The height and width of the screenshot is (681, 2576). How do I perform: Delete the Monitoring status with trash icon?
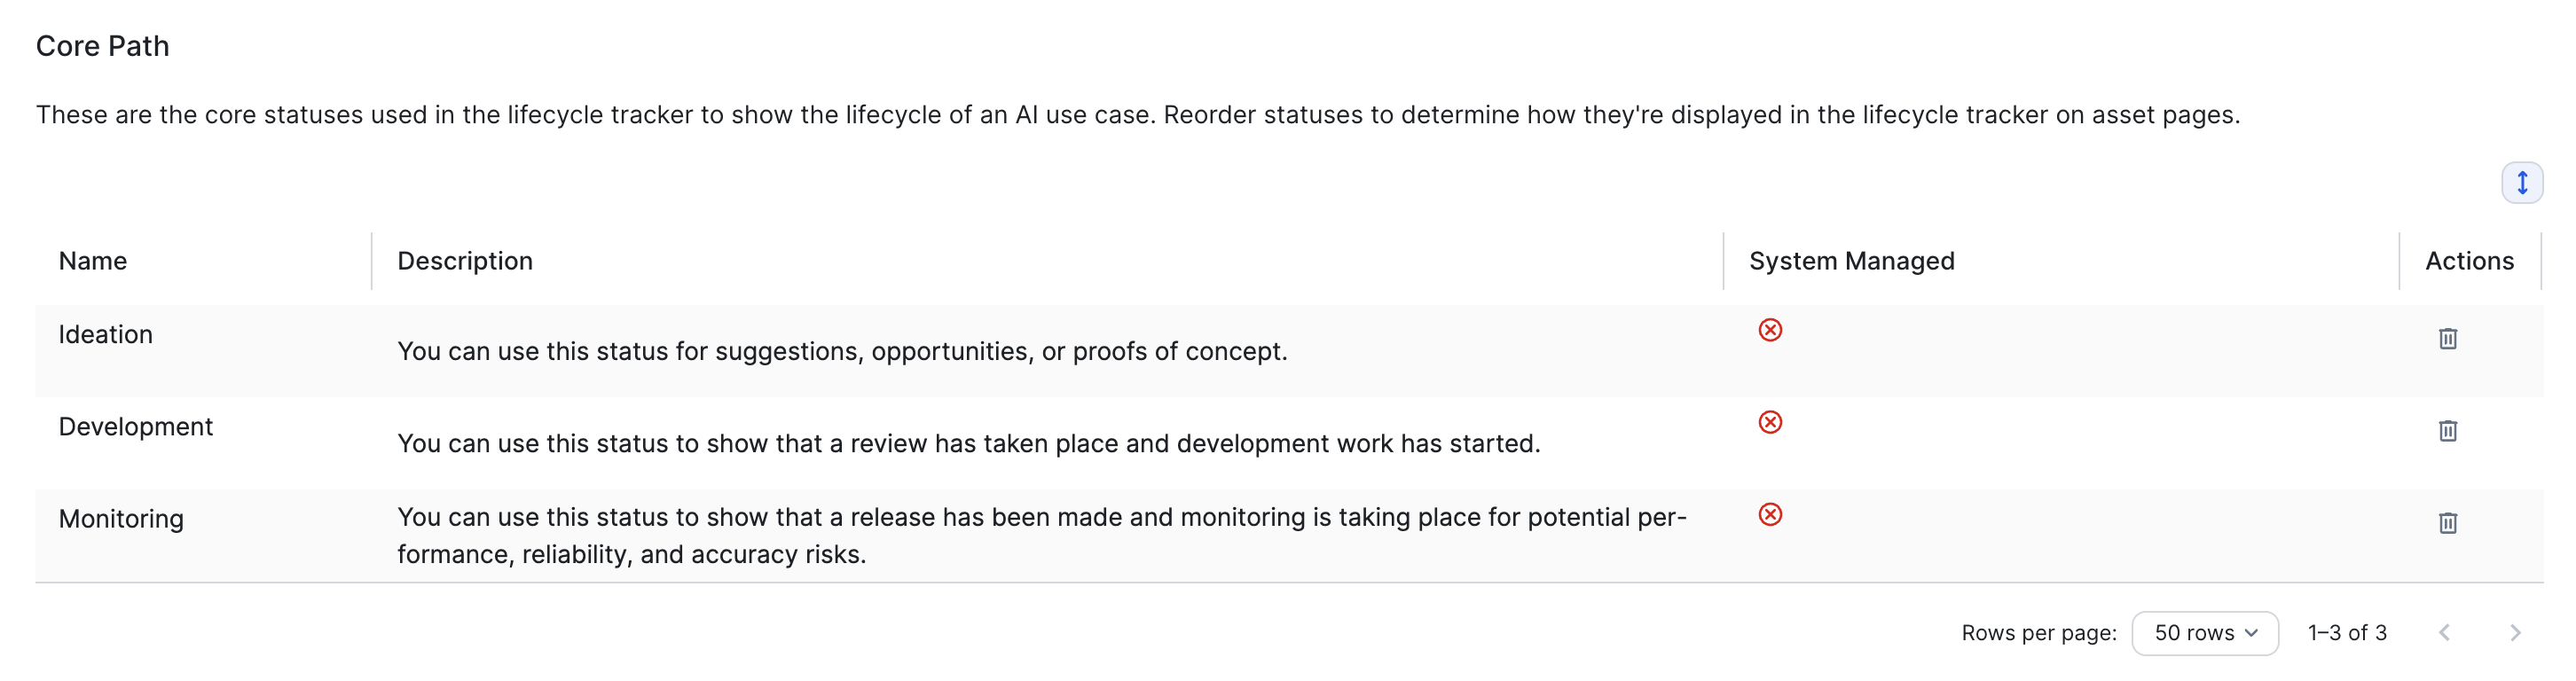point(2447,523)
